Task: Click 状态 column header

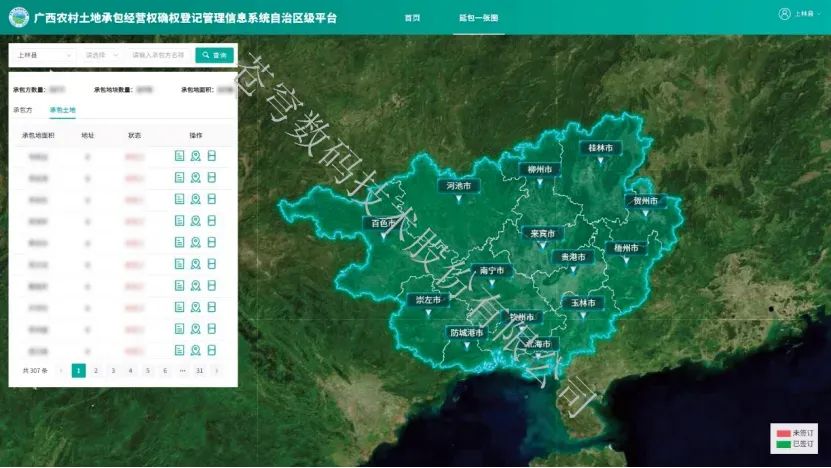Action: point(135,136)
